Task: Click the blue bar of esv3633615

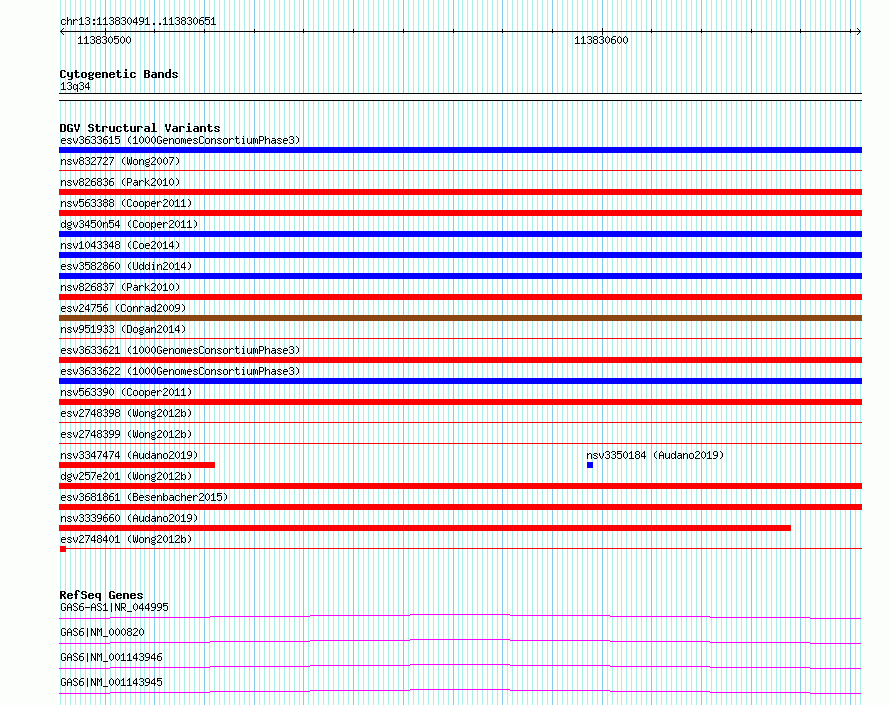Action: click(x=460, y=150)
